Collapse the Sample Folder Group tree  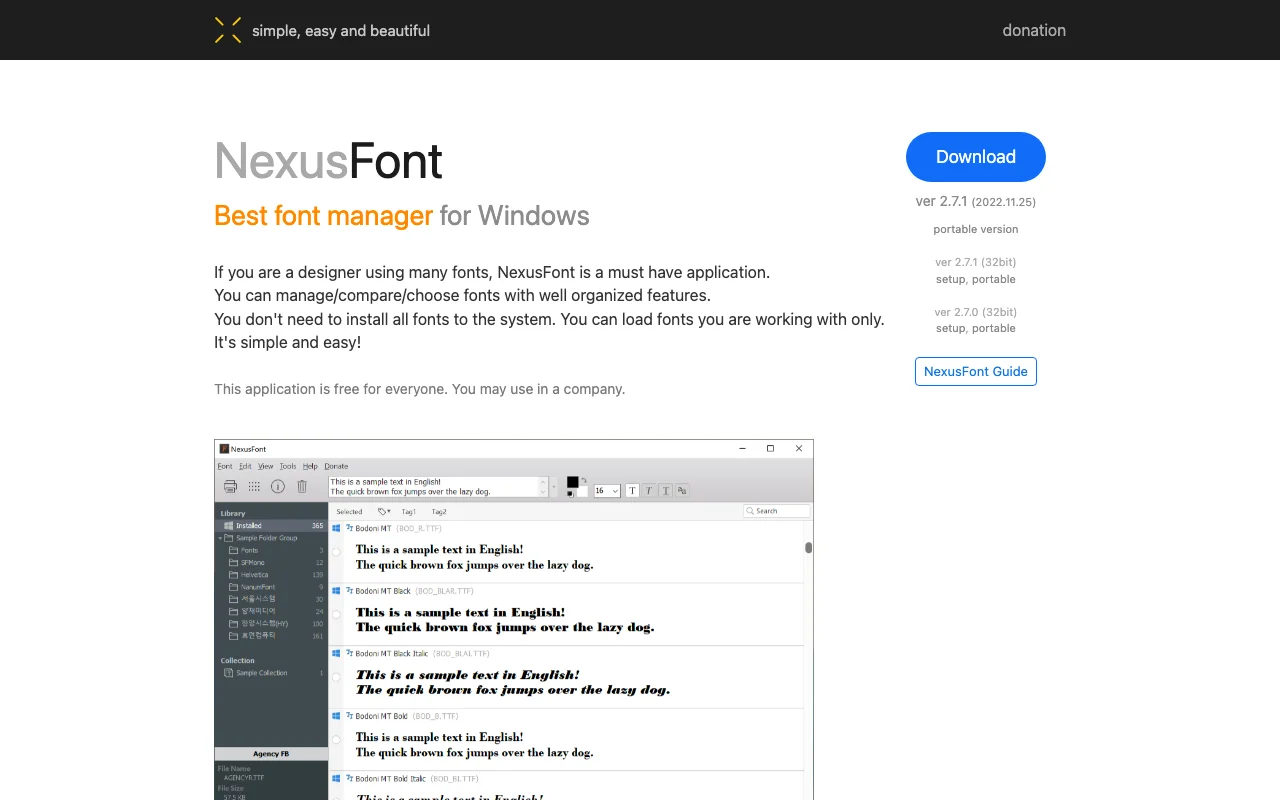[x=220, y=538]
